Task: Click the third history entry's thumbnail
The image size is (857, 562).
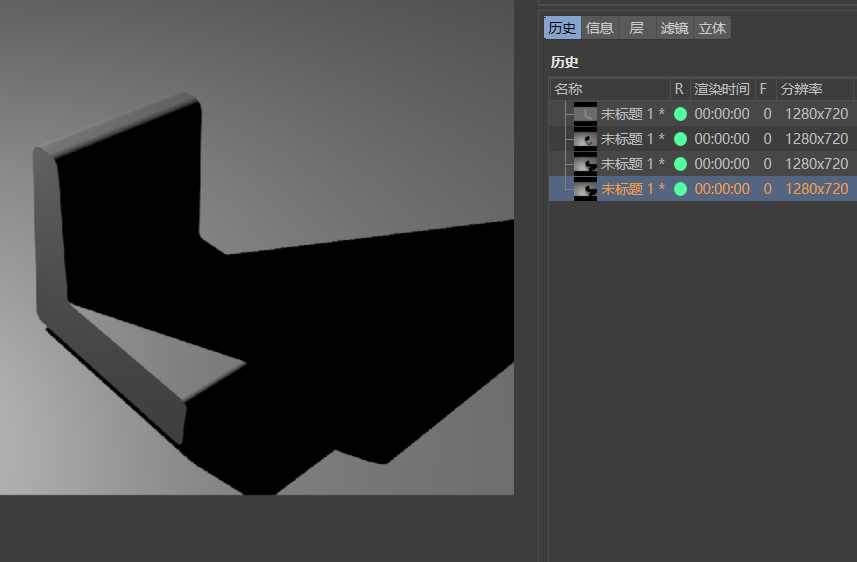Action: click(x=585, y=164)
